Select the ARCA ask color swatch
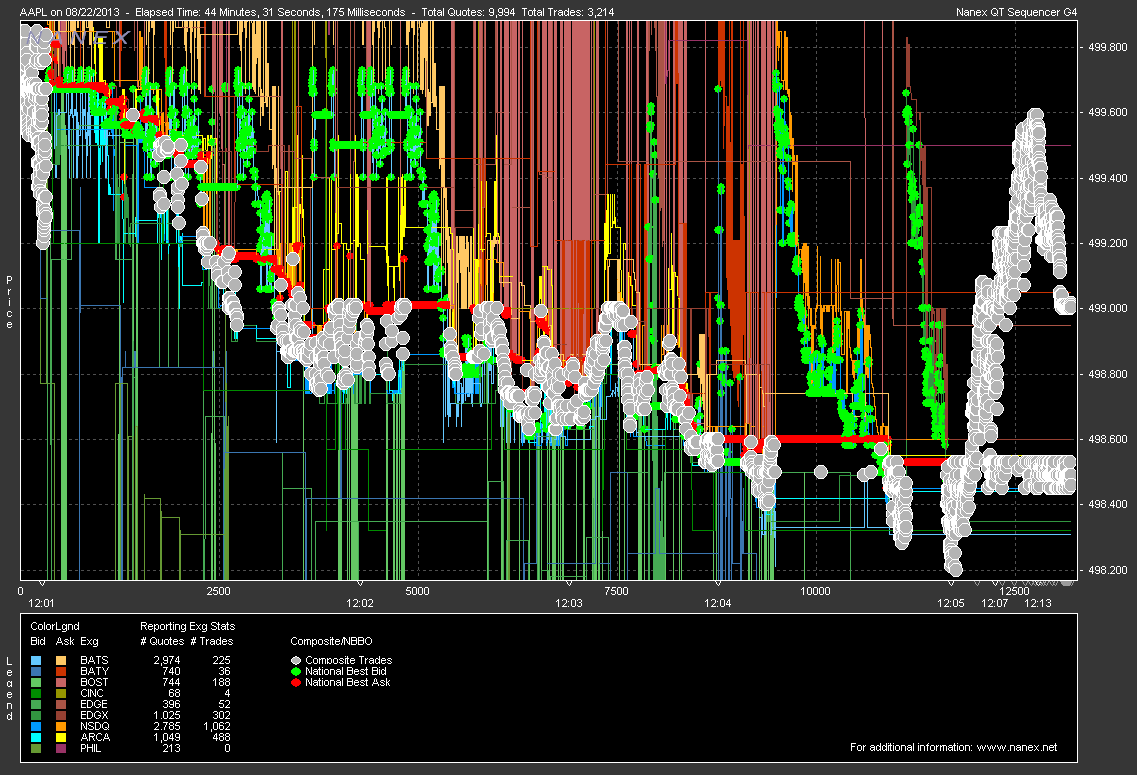This screenshot has width=1137, height=775. point(61,737)
